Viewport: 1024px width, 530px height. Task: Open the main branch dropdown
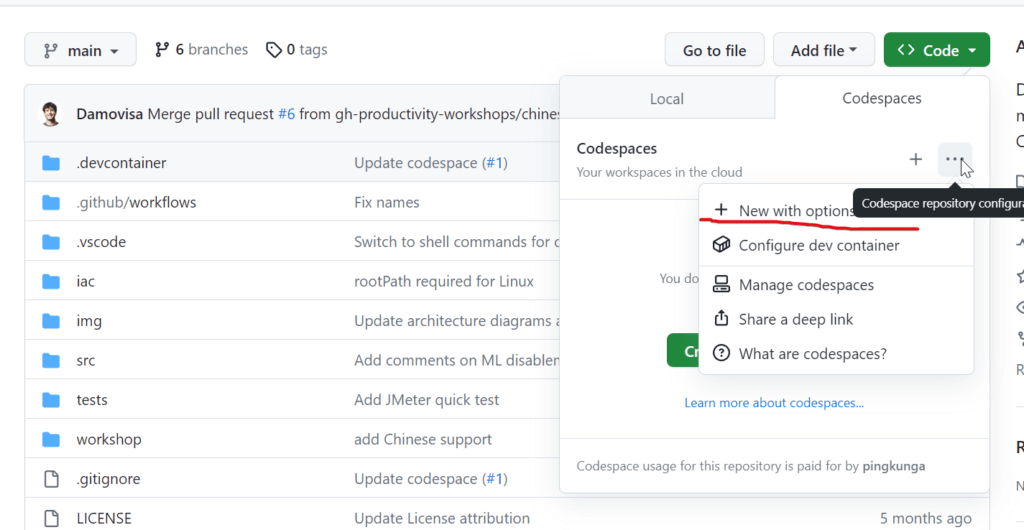click(x=80, y=50)
